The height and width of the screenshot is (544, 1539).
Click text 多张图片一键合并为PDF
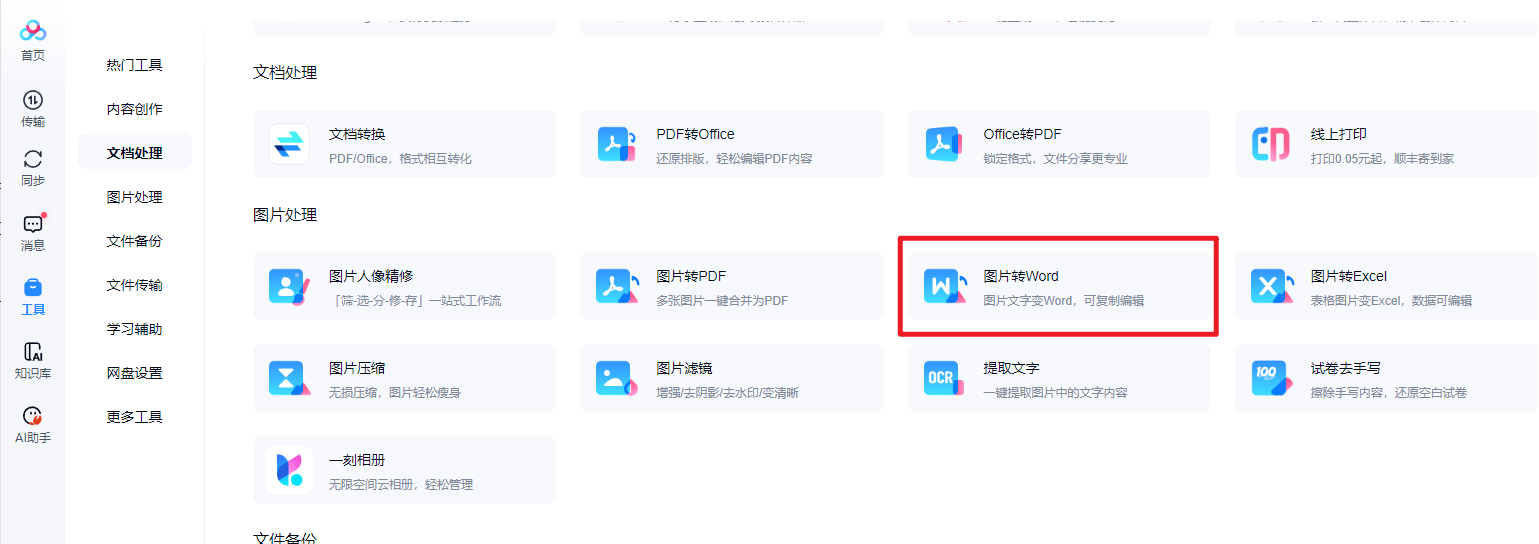pos(720,300)
